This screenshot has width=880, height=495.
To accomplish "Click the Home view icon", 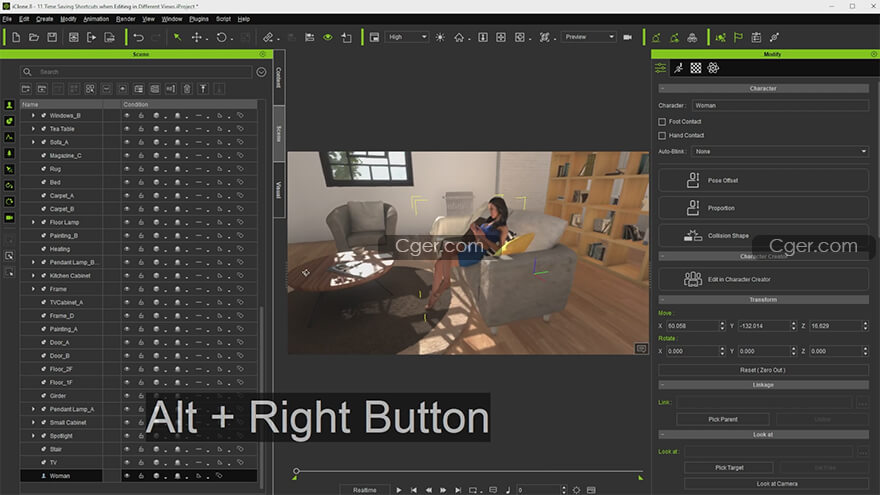I will (x=459, y=38).
